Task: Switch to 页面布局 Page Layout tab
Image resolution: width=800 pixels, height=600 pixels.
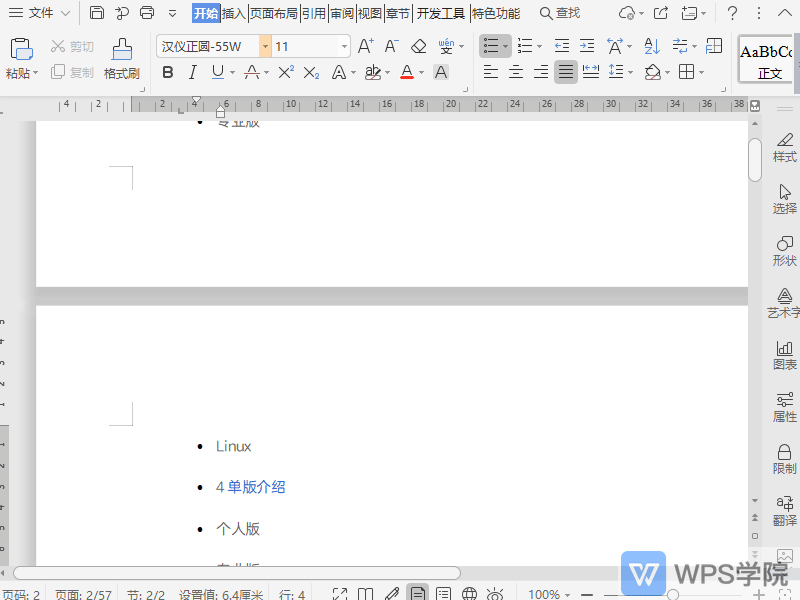Action: (x=274, y=13)
